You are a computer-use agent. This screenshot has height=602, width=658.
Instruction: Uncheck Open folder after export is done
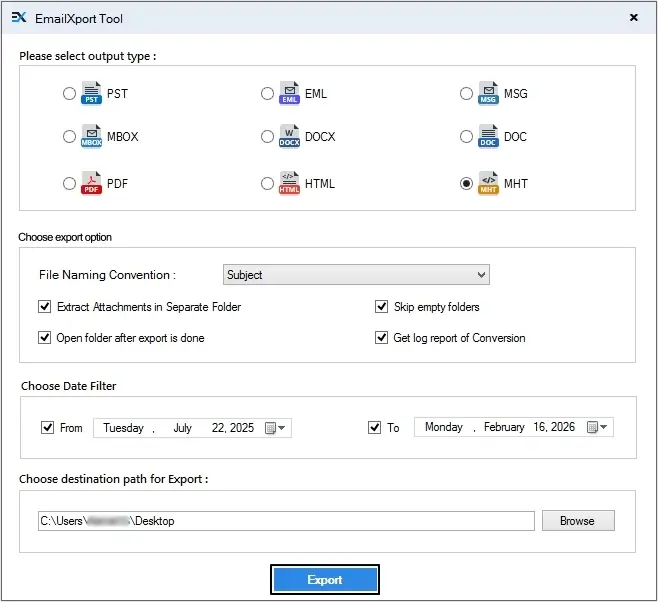point(45,338)
